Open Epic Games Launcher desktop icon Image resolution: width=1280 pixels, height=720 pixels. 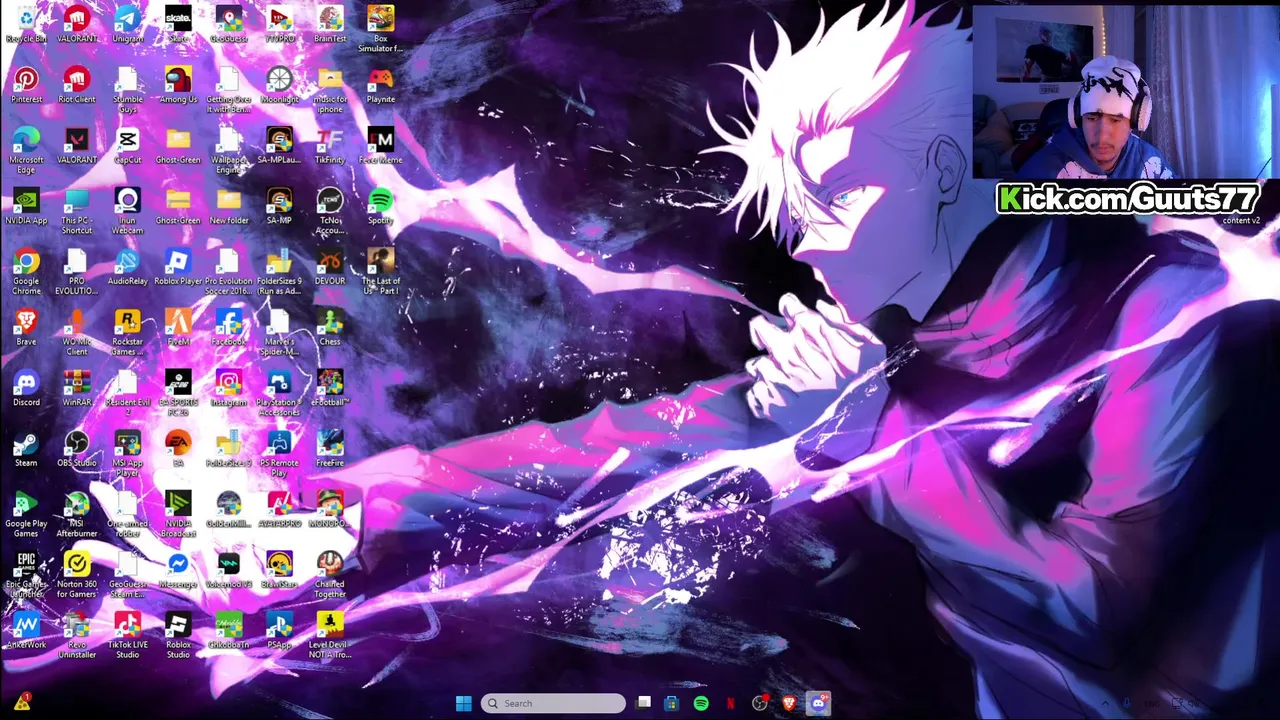coord(26,575)
